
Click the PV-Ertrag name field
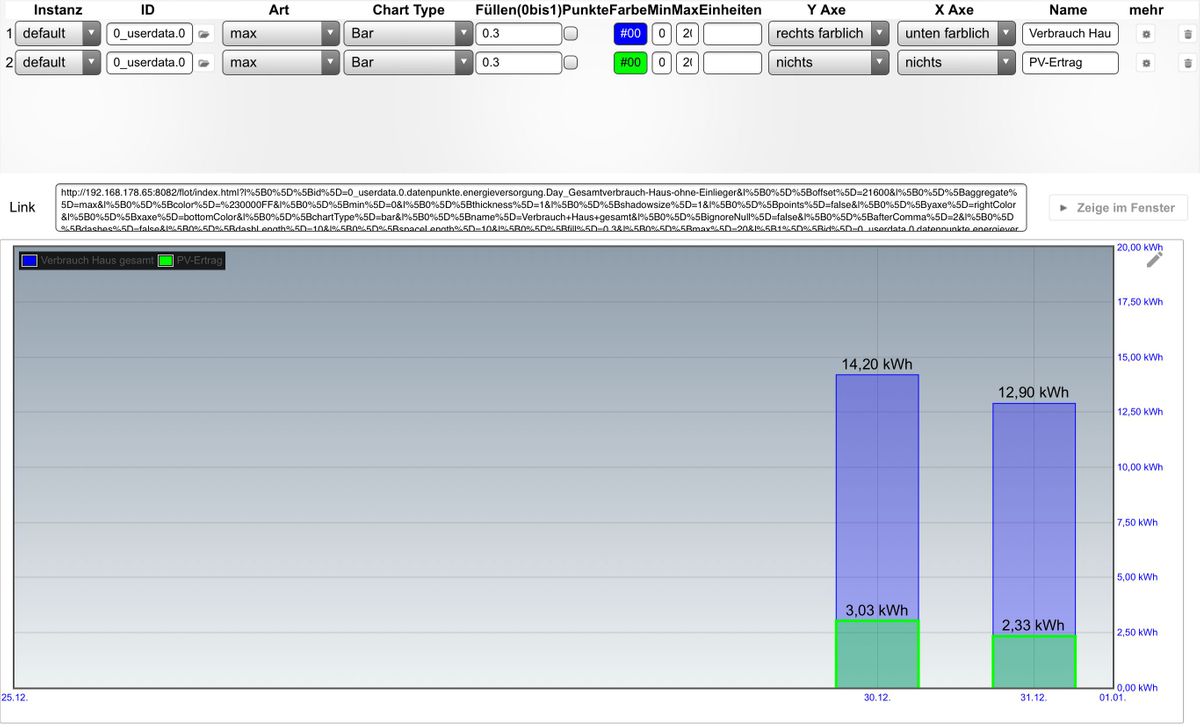1069,62
